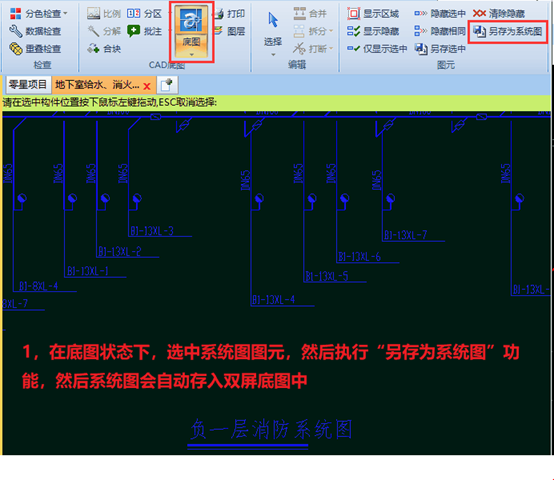Click the 清除隐藏 clear hidden icon
The image size is (554, 480).
pyautogui.click(x=479, y=14)
